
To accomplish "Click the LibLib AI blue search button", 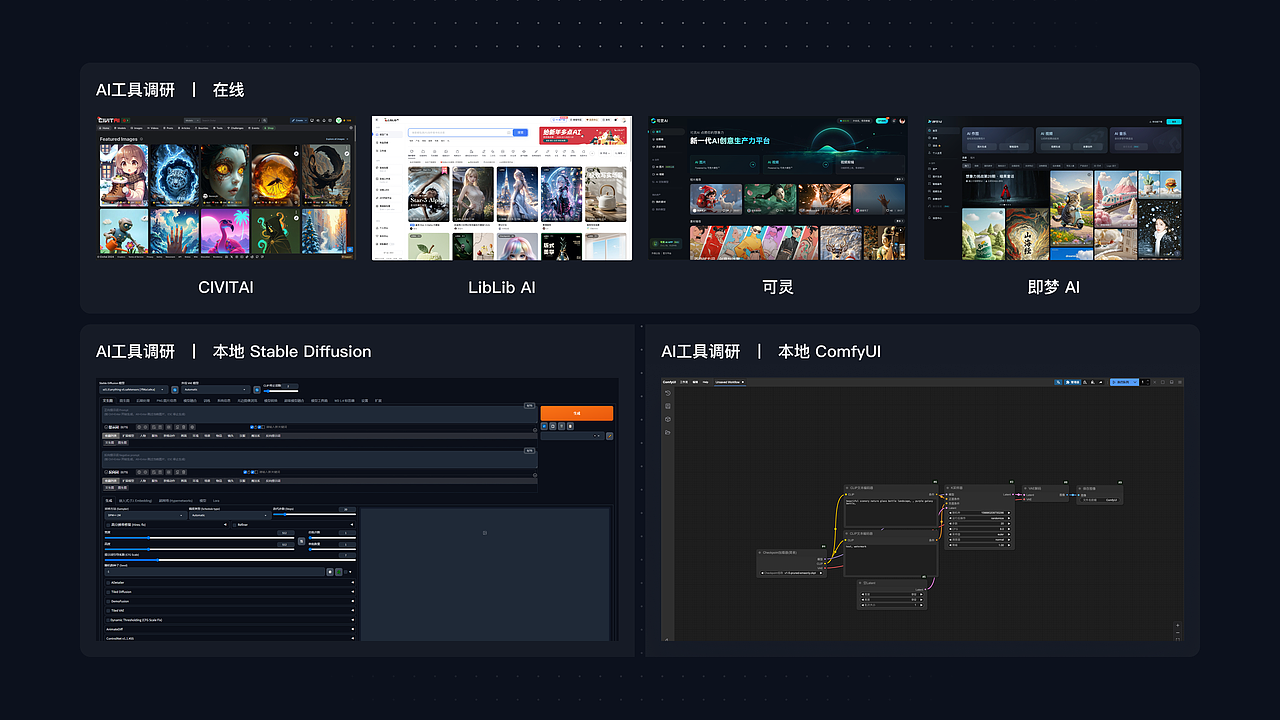I will [x=520, y=132].
